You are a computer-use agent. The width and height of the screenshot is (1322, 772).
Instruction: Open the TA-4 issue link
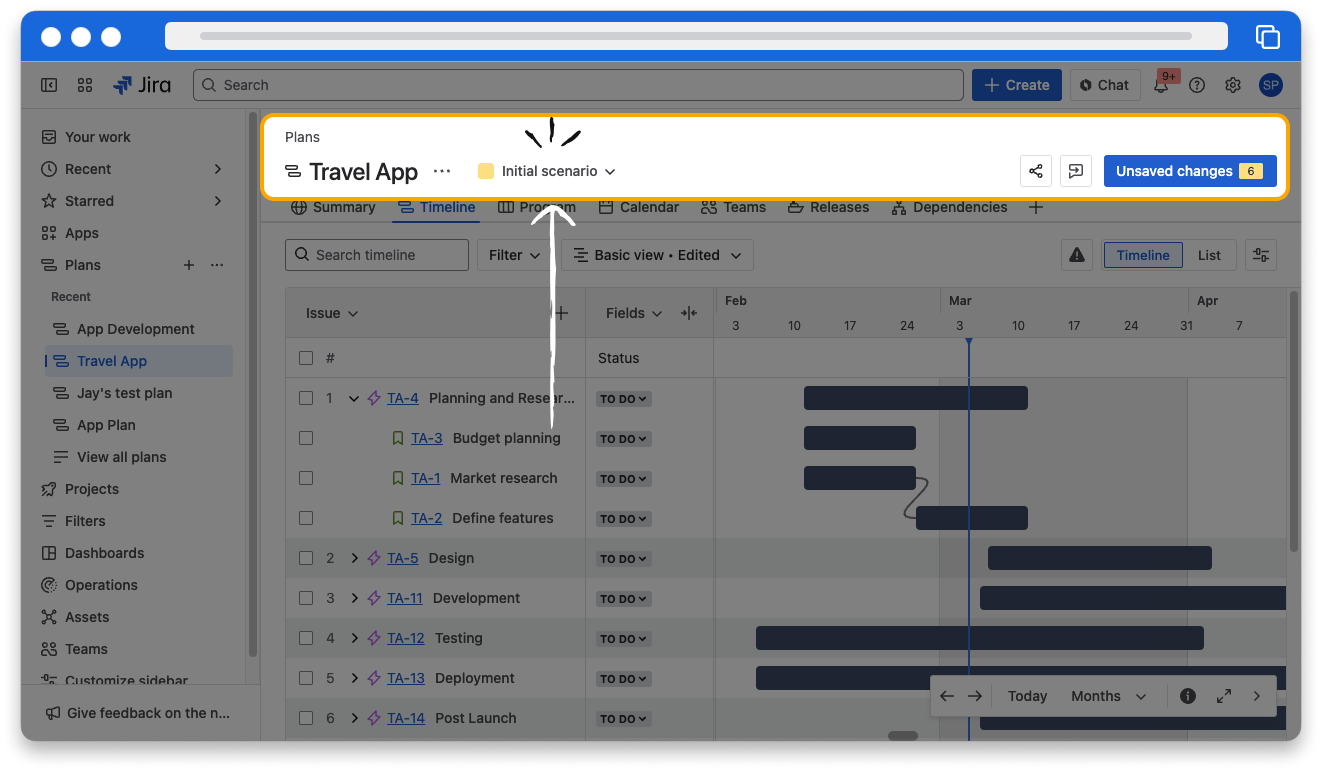[403, 398]
